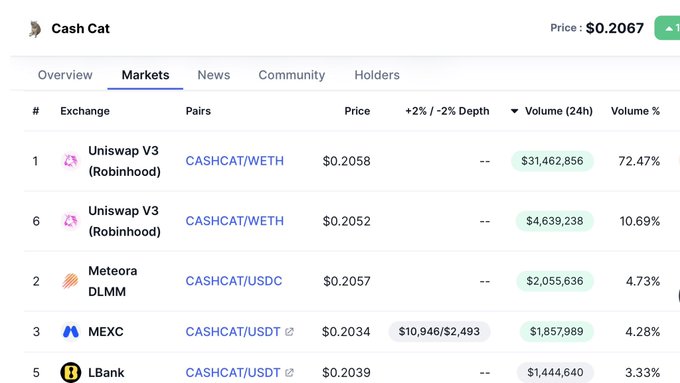This screenshot has width=680, height=383.
Task: Go to the Community tab
Action: (292, 75)
